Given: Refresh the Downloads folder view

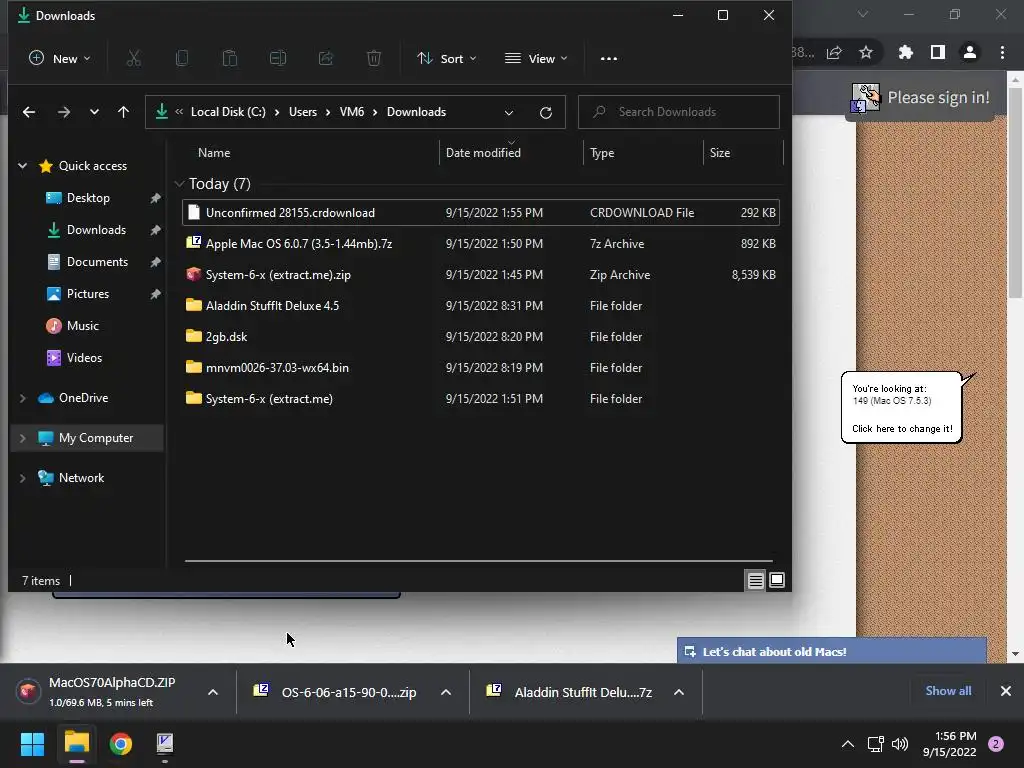Looking at the screenshot, I should point(546,112).
